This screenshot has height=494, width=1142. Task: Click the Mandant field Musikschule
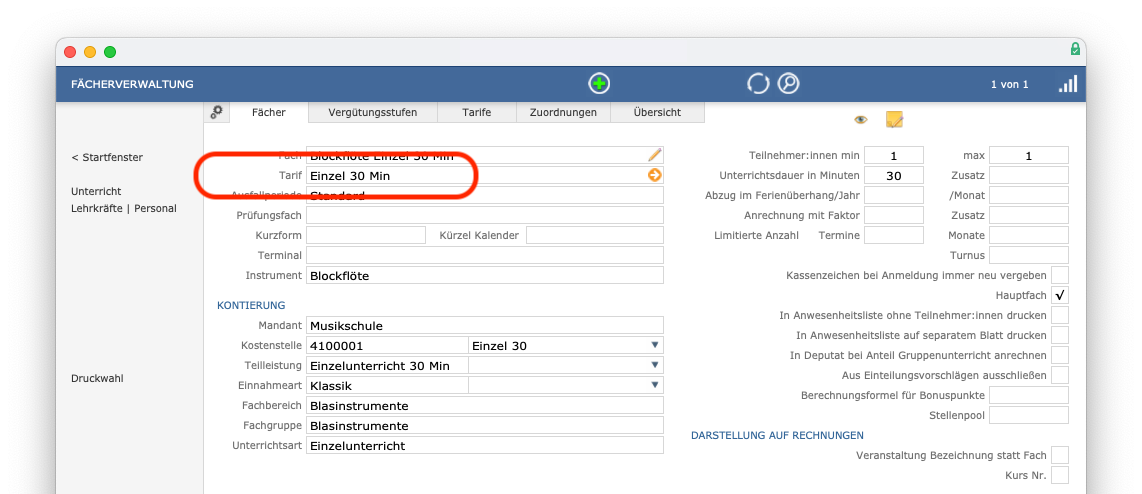pyautogui.click(x=485, y=325)
